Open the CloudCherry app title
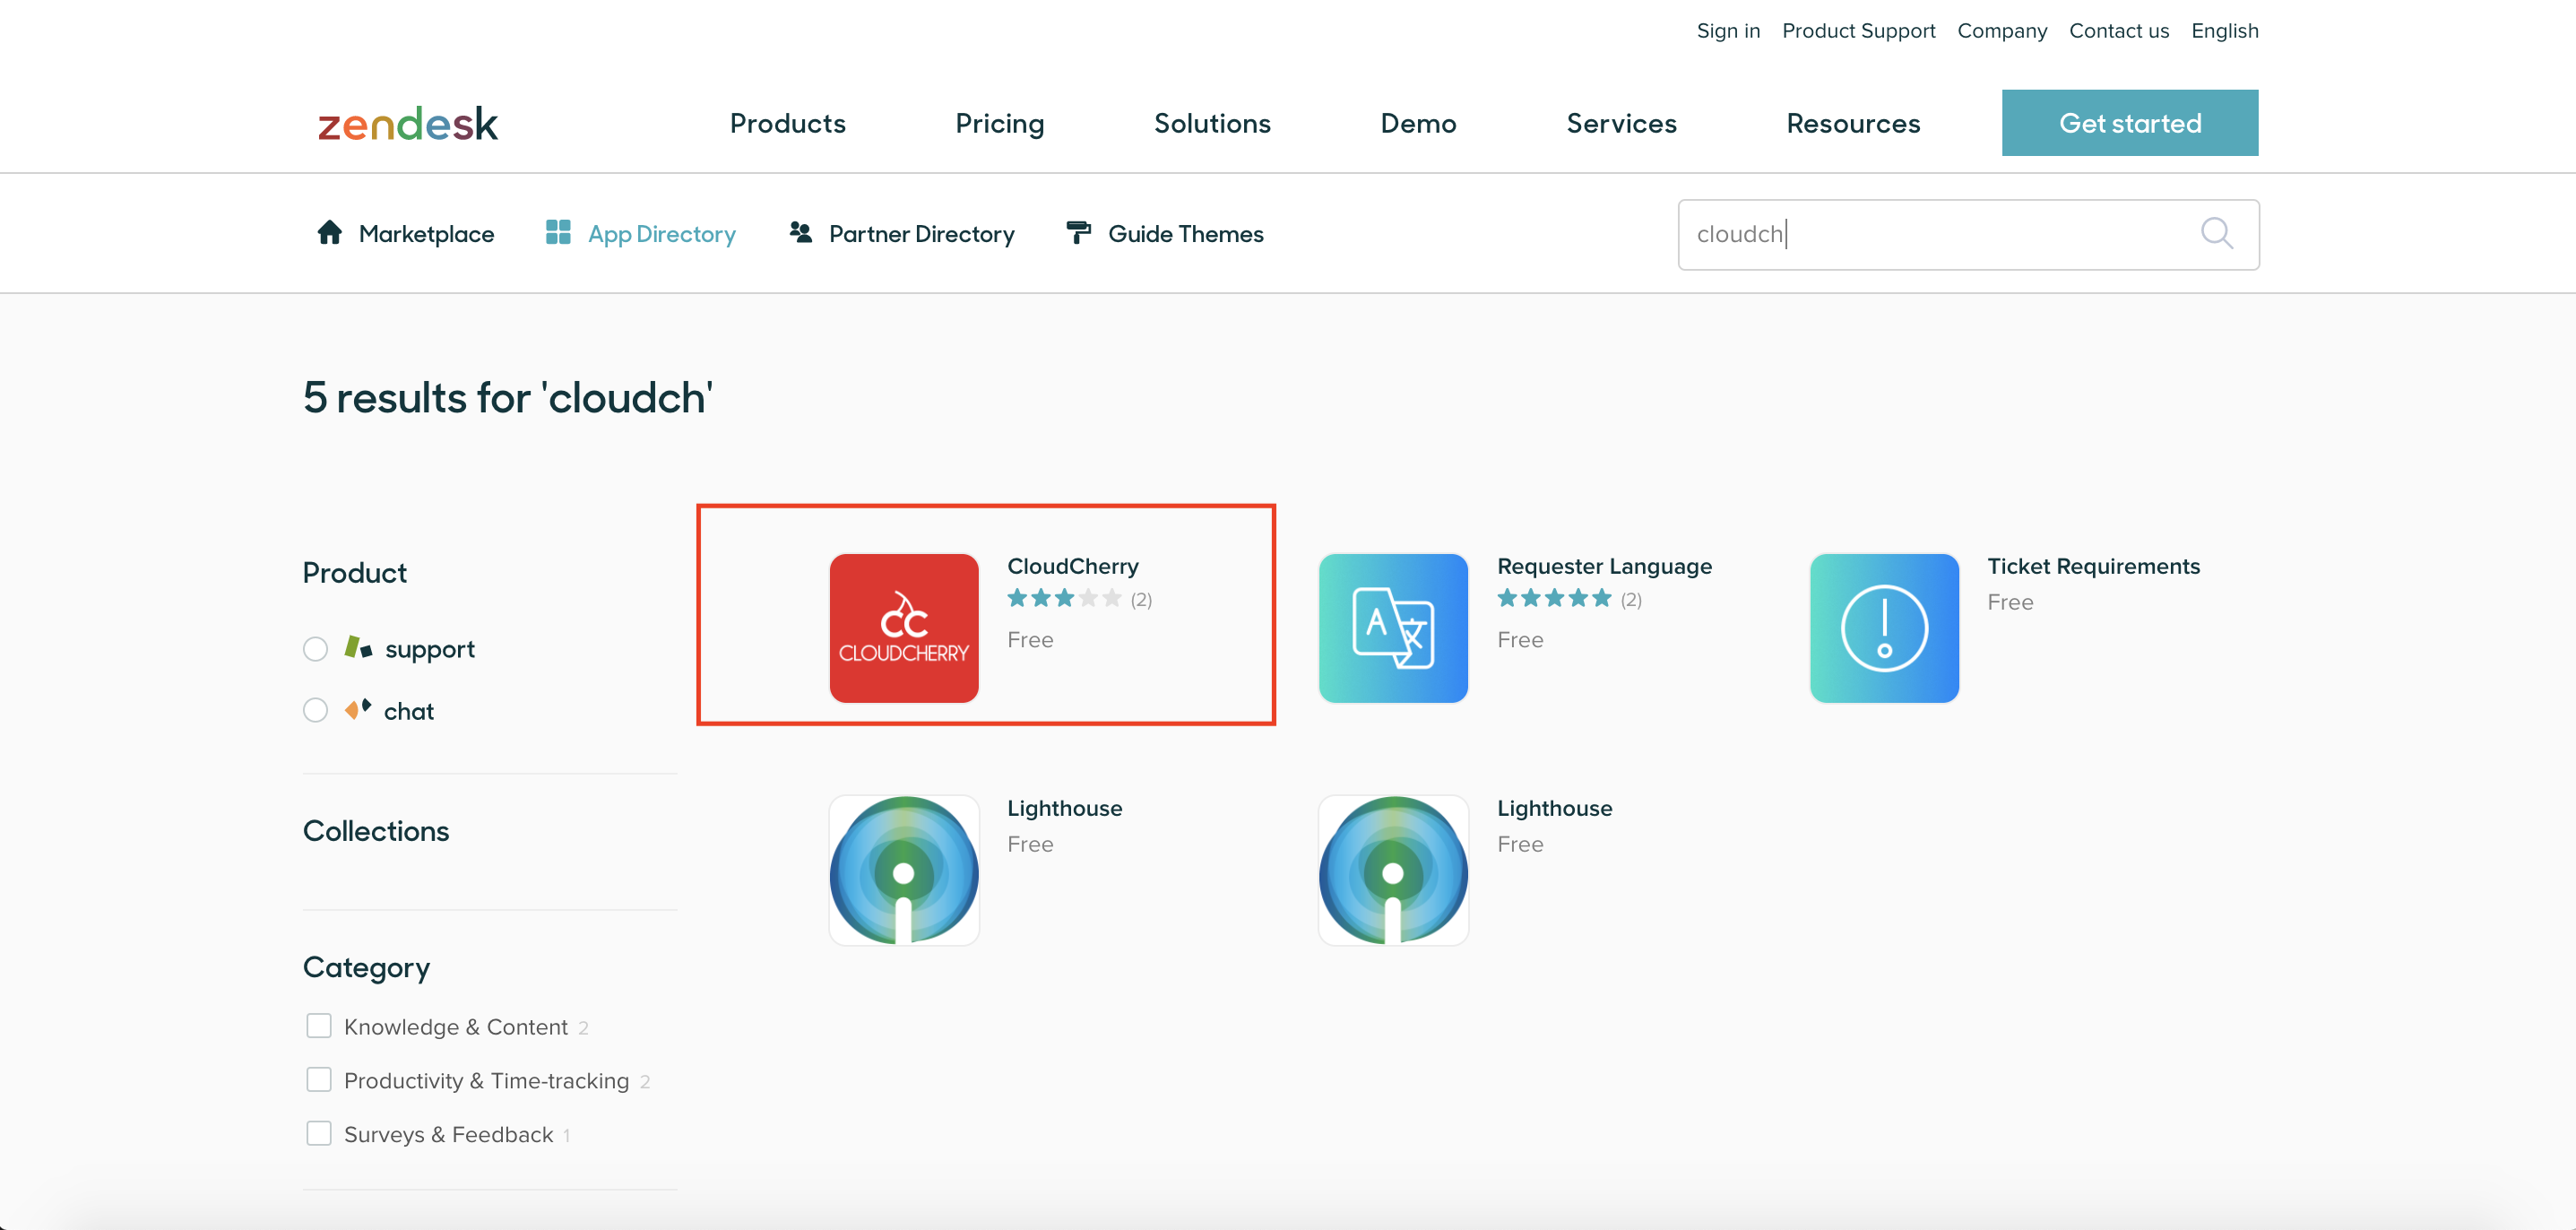The height and width of the screenshot is (1230, 2576). tap(1072, 566)
